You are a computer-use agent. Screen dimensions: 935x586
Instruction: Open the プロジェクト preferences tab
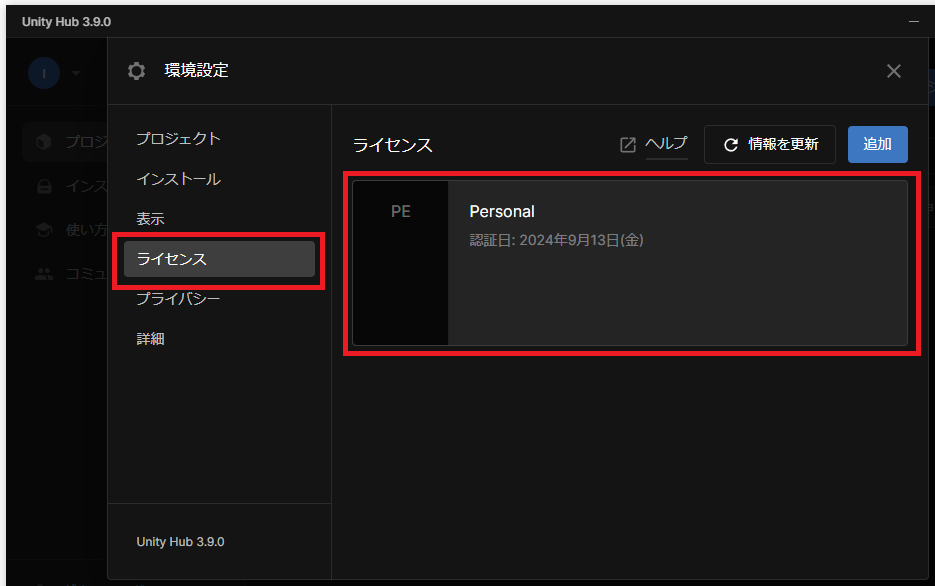click(178, 138)
